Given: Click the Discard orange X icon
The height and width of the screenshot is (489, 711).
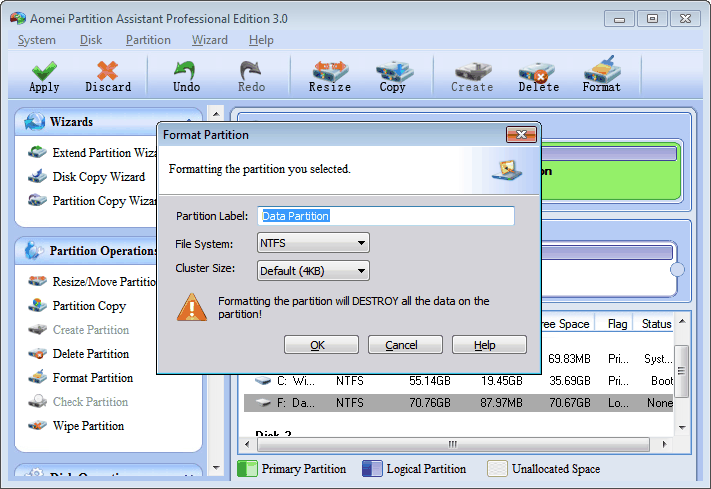Looking at the screenshot, I should pos(107,71).
